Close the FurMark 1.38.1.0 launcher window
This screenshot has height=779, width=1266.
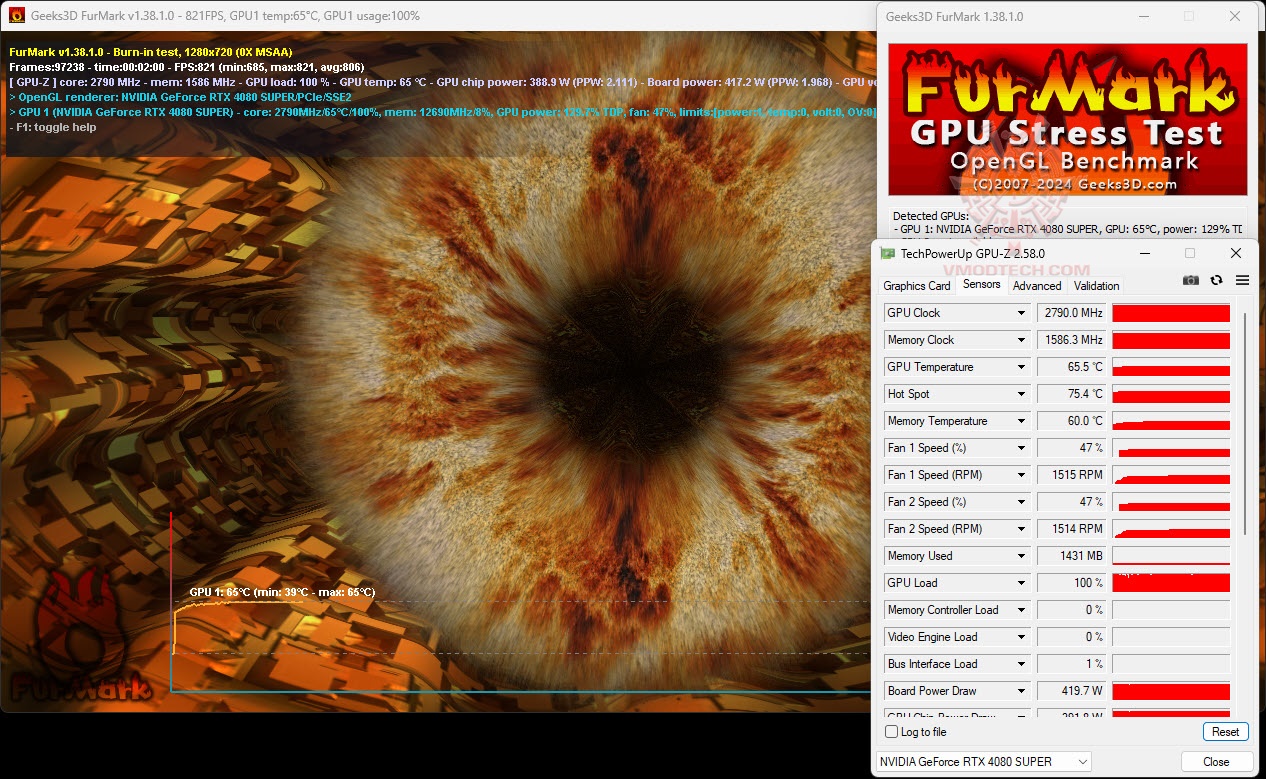point(1236,16)
